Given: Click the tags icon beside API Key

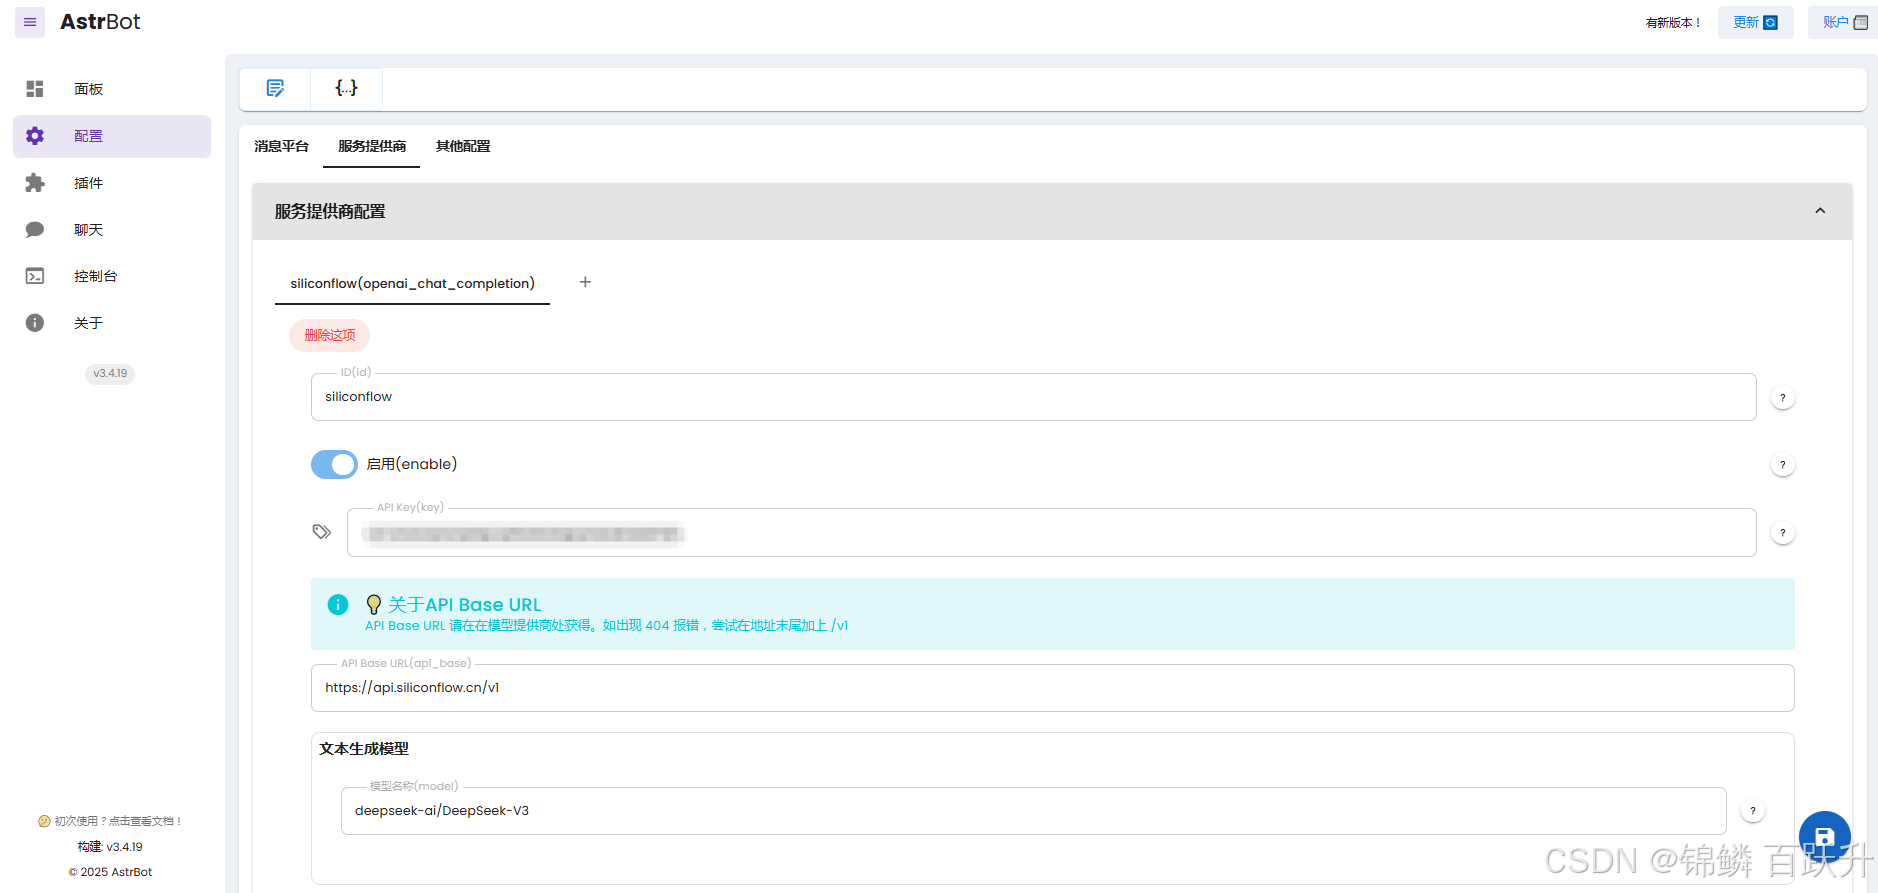Looking at the screenshot, I should tap(321, 532).
